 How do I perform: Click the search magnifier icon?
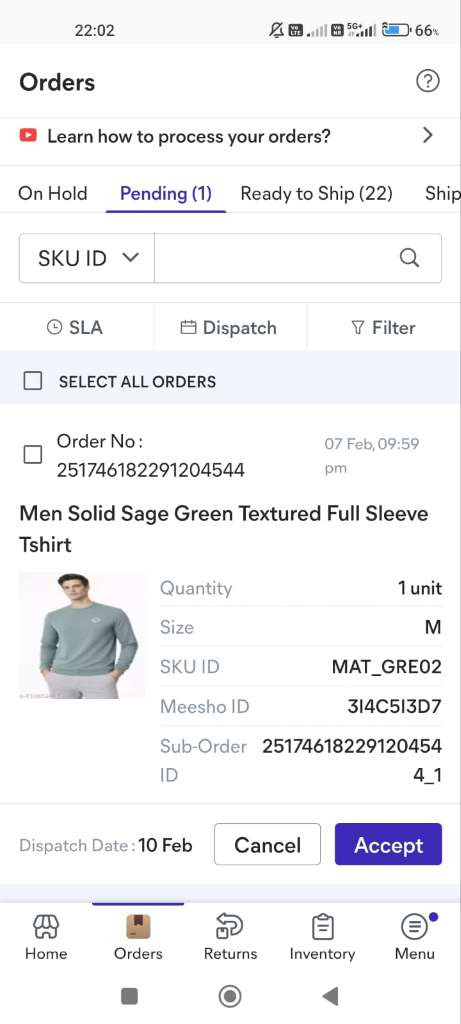pos(409,258)
